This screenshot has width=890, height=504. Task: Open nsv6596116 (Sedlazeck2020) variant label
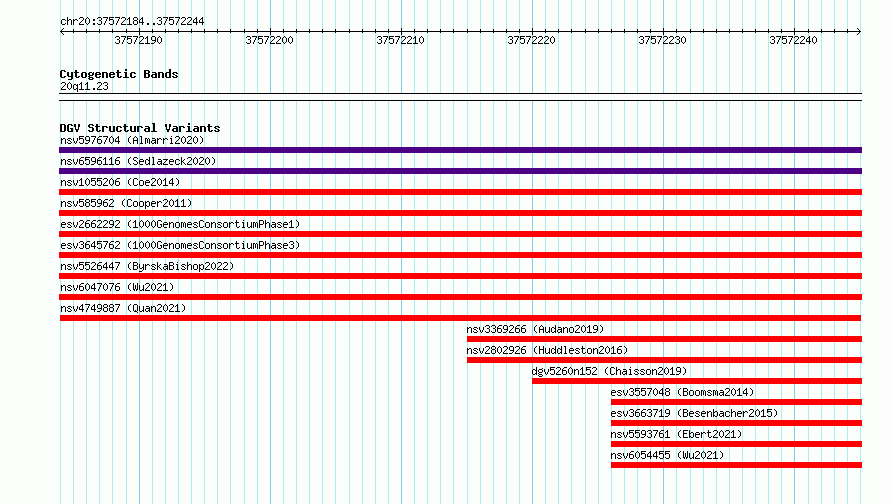[x=138, y=161]
